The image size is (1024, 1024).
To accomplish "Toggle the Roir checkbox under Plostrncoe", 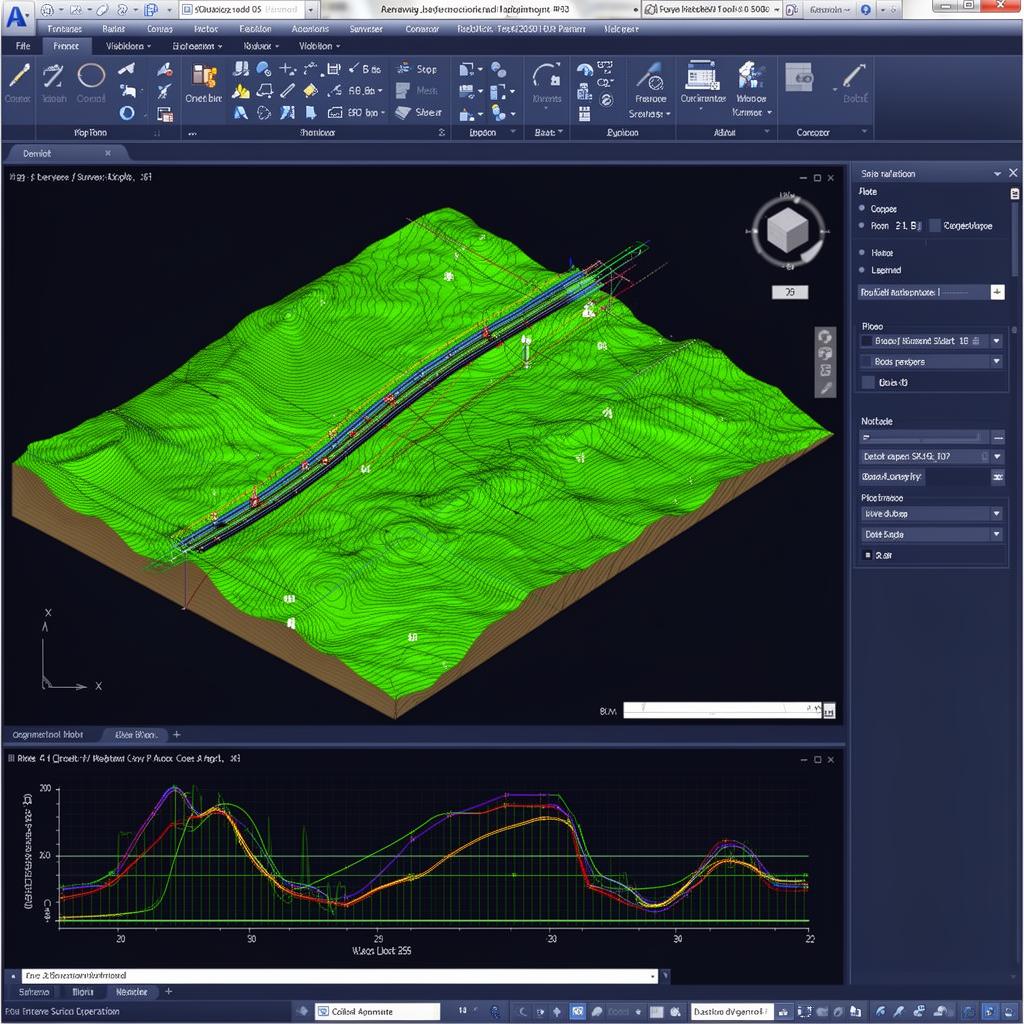I will point(867,555).
